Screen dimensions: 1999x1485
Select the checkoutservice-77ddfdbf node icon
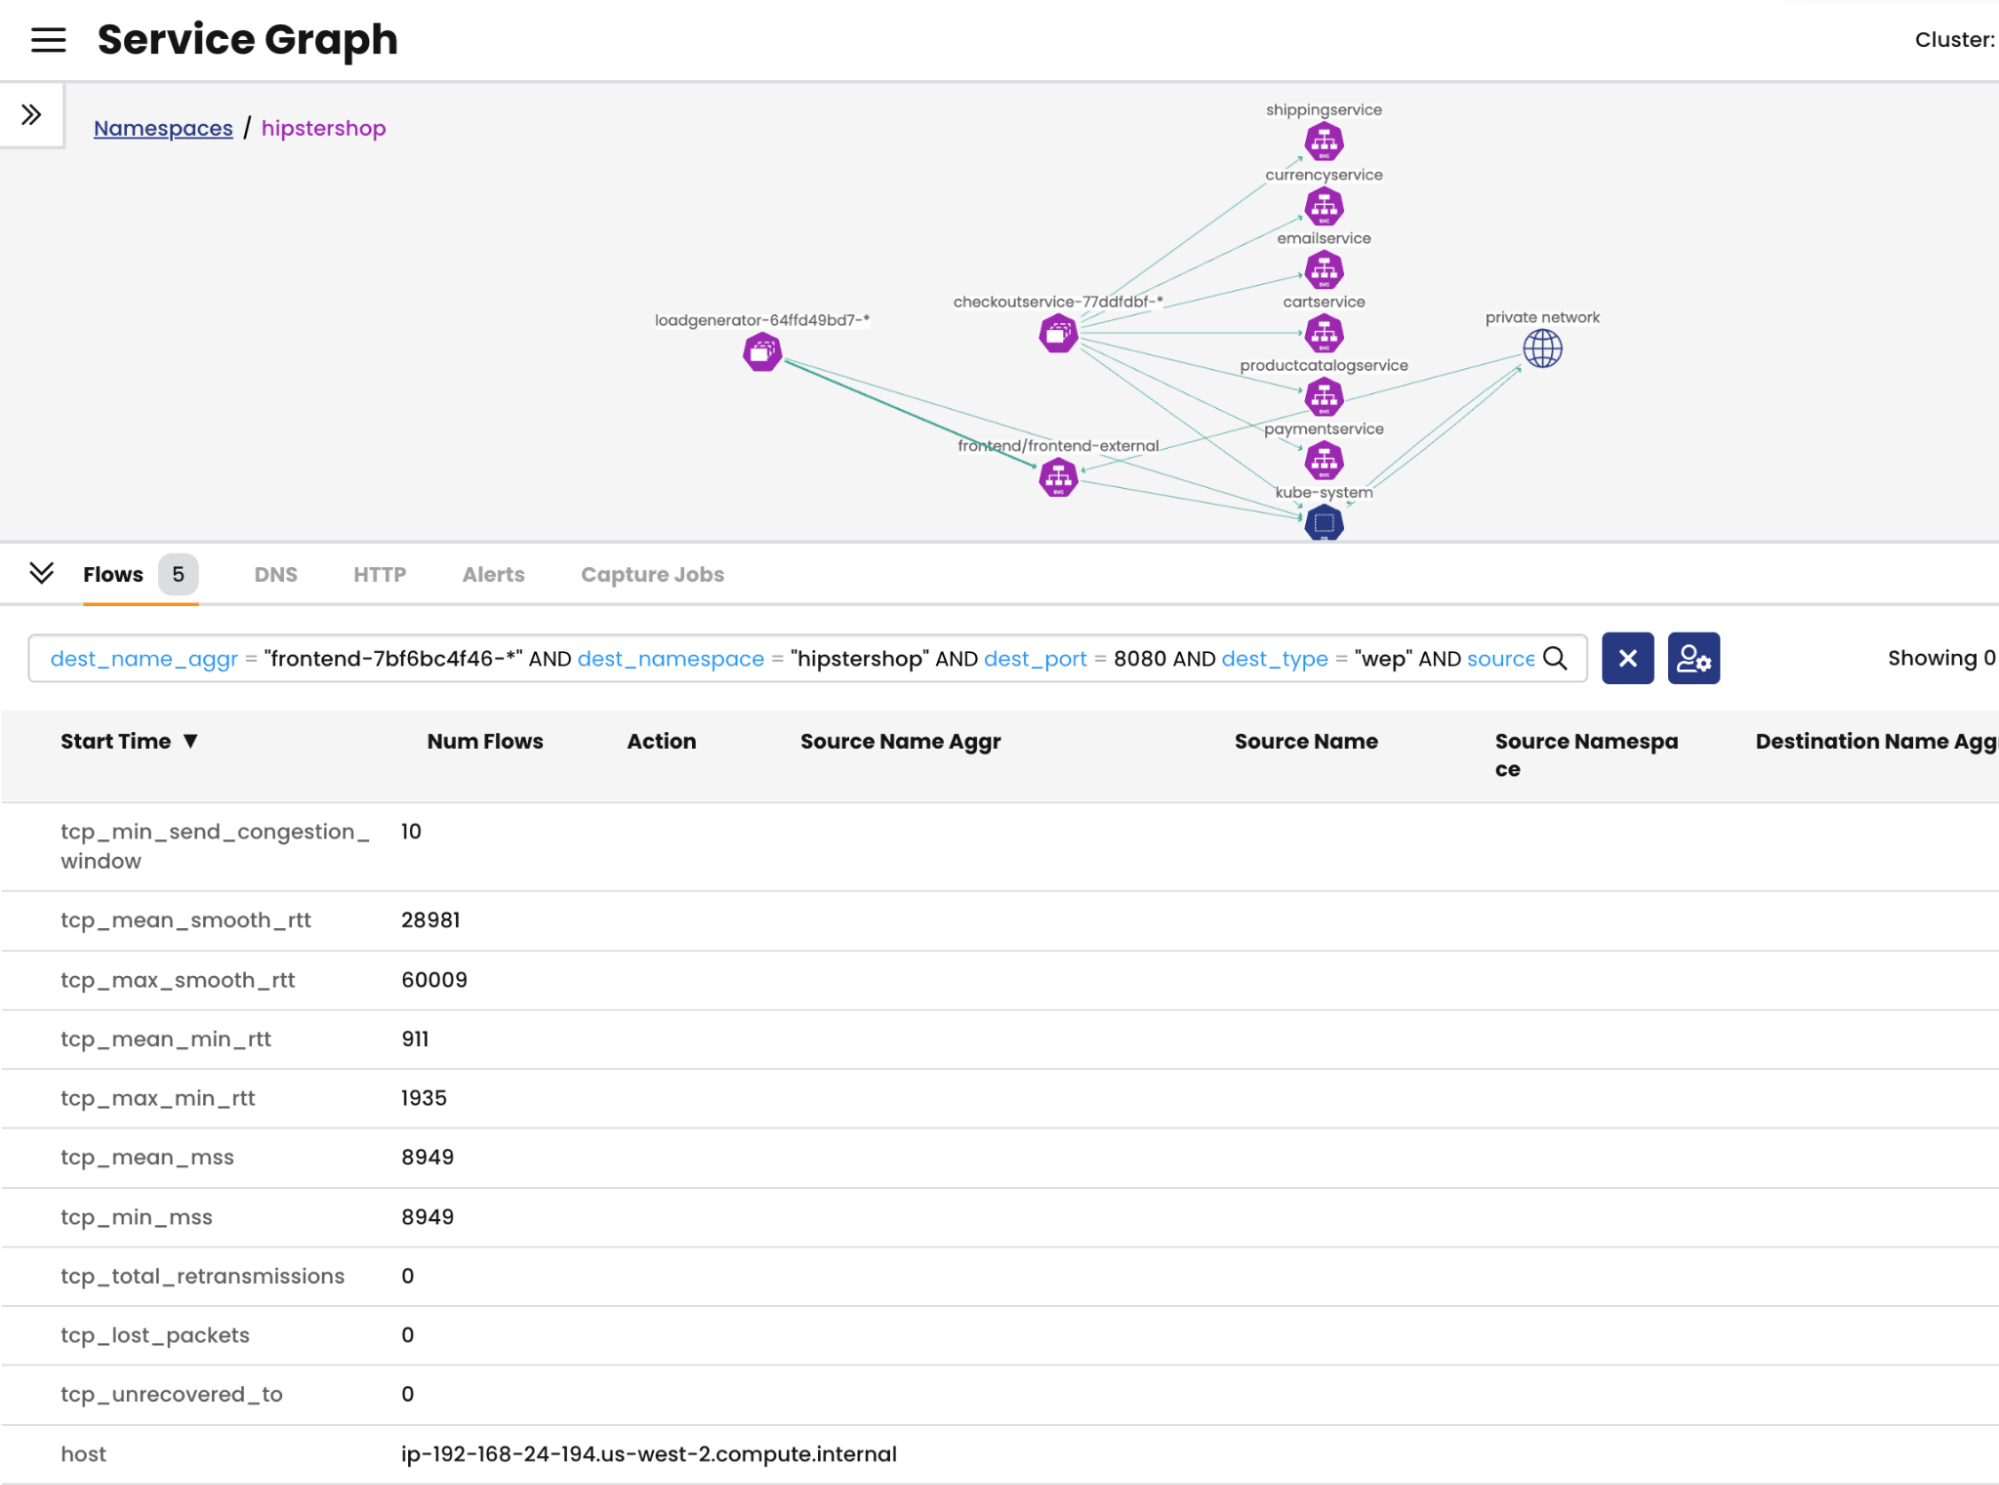click(x=1058, y=333)
